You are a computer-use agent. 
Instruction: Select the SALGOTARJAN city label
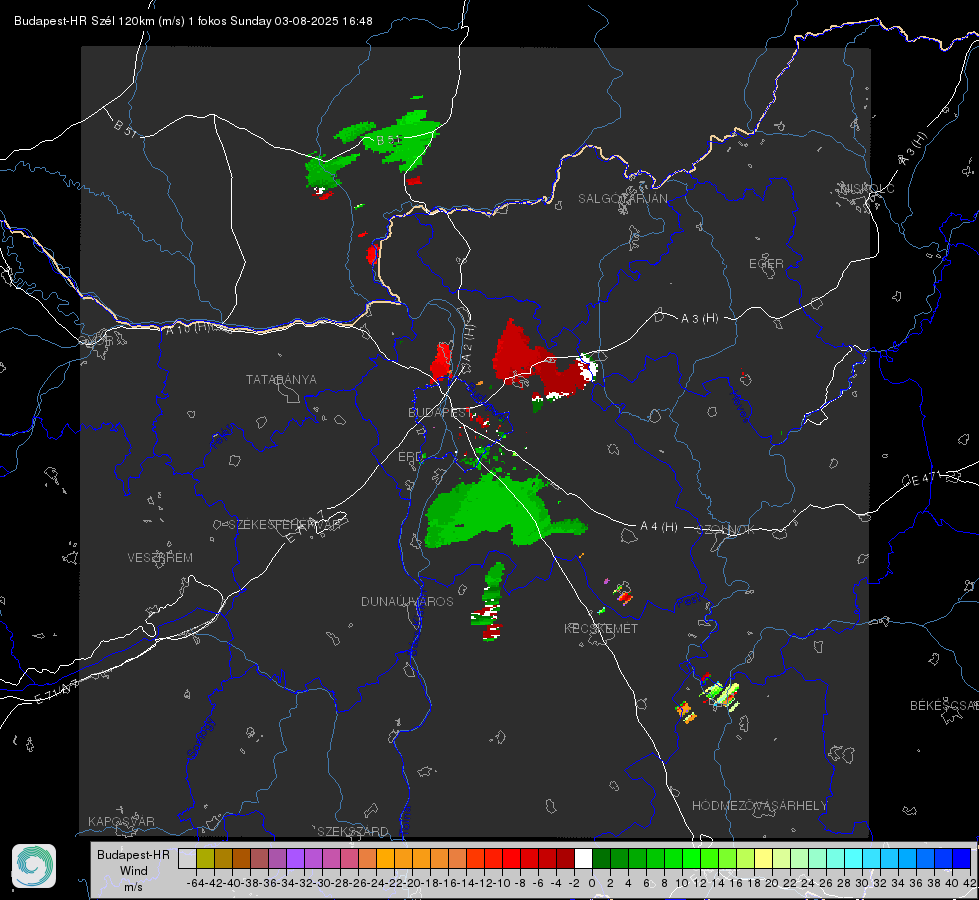(x=622, y=199)
